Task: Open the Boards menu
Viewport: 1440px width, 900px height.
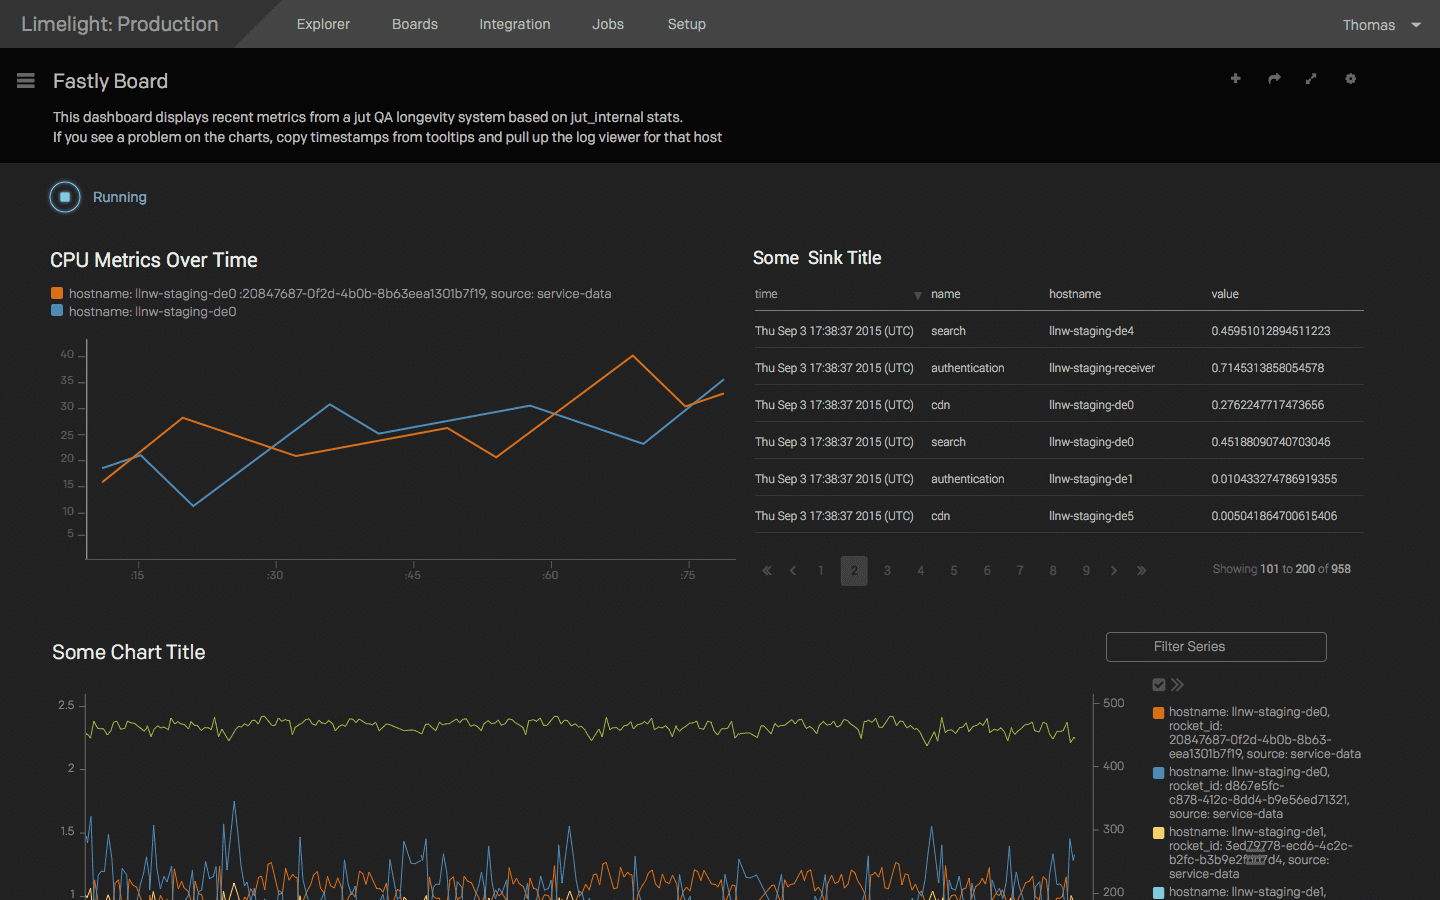Action: [x=415, y=24]
